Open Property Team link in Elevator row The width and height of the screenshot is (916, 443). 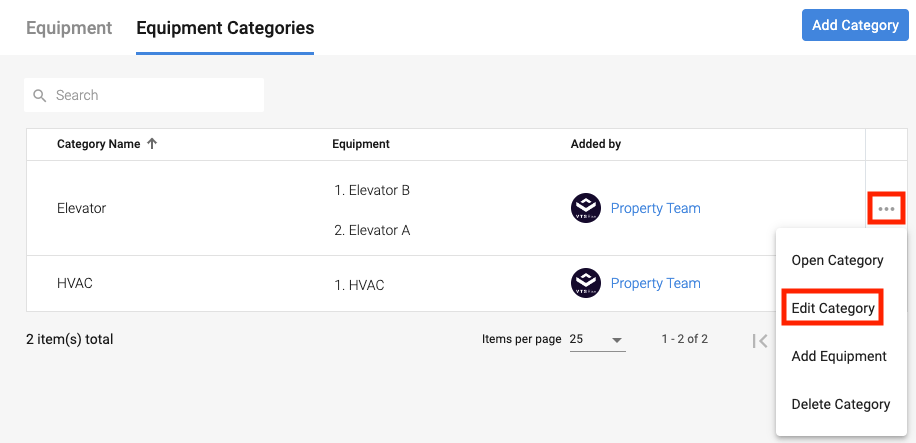click(655, 208)
